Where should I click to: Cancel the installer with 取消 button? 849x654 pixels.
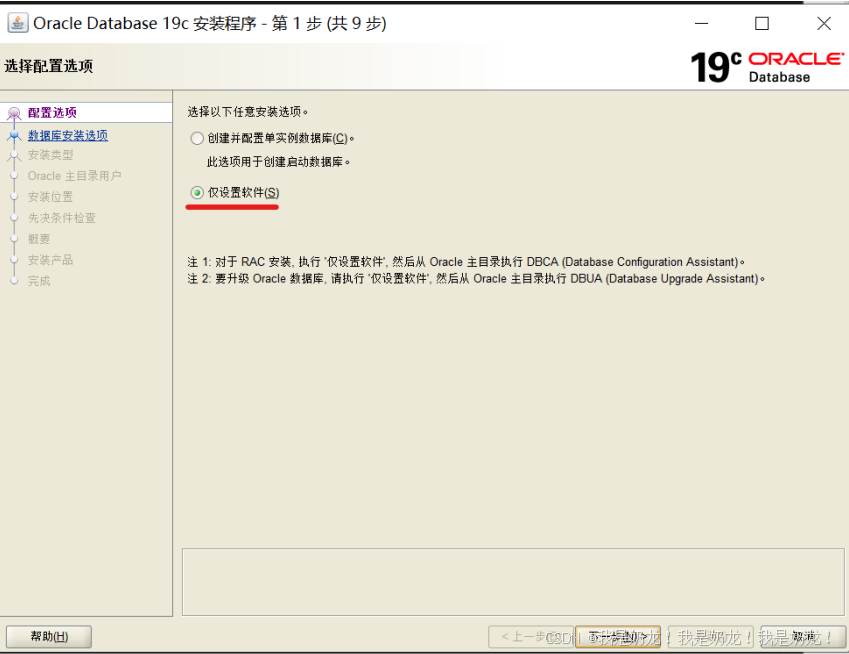tap(804, 637)
